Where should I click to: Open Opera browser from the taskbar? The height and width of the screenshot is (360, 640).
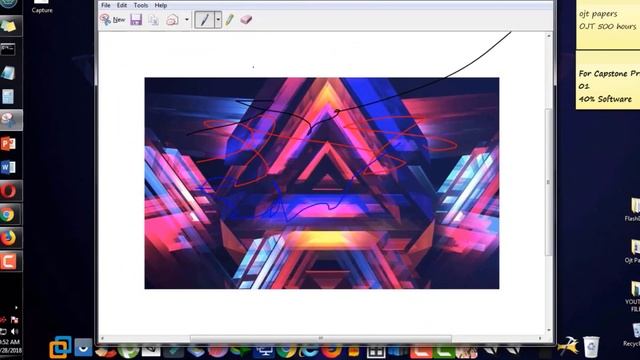point(8,191)
